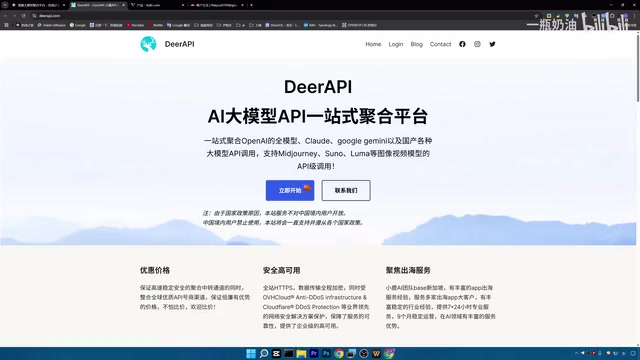
Task: Go forward with browser forward arrow
Action: pyautogui.click(x=14, y=16)
